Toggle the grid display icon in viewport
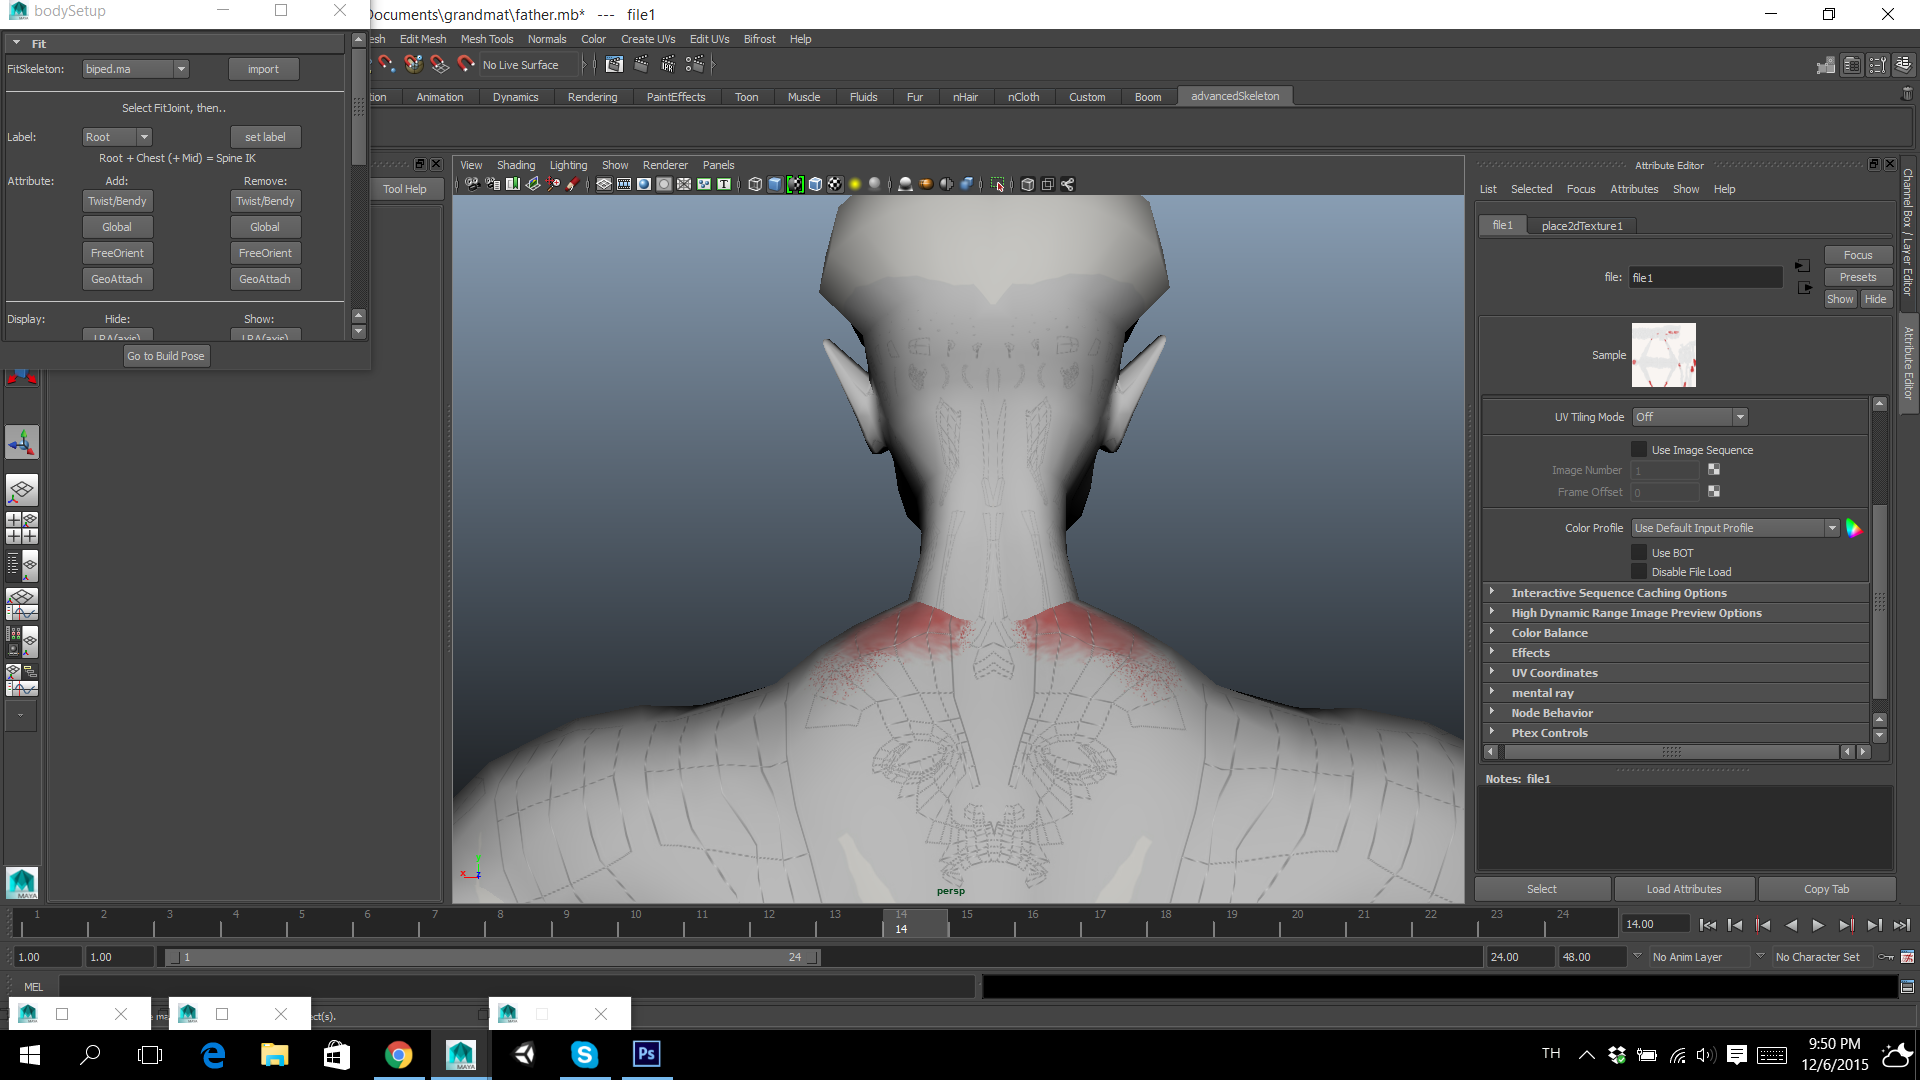Screen dimensions: 1920x1080 click(x=604, y=184)
